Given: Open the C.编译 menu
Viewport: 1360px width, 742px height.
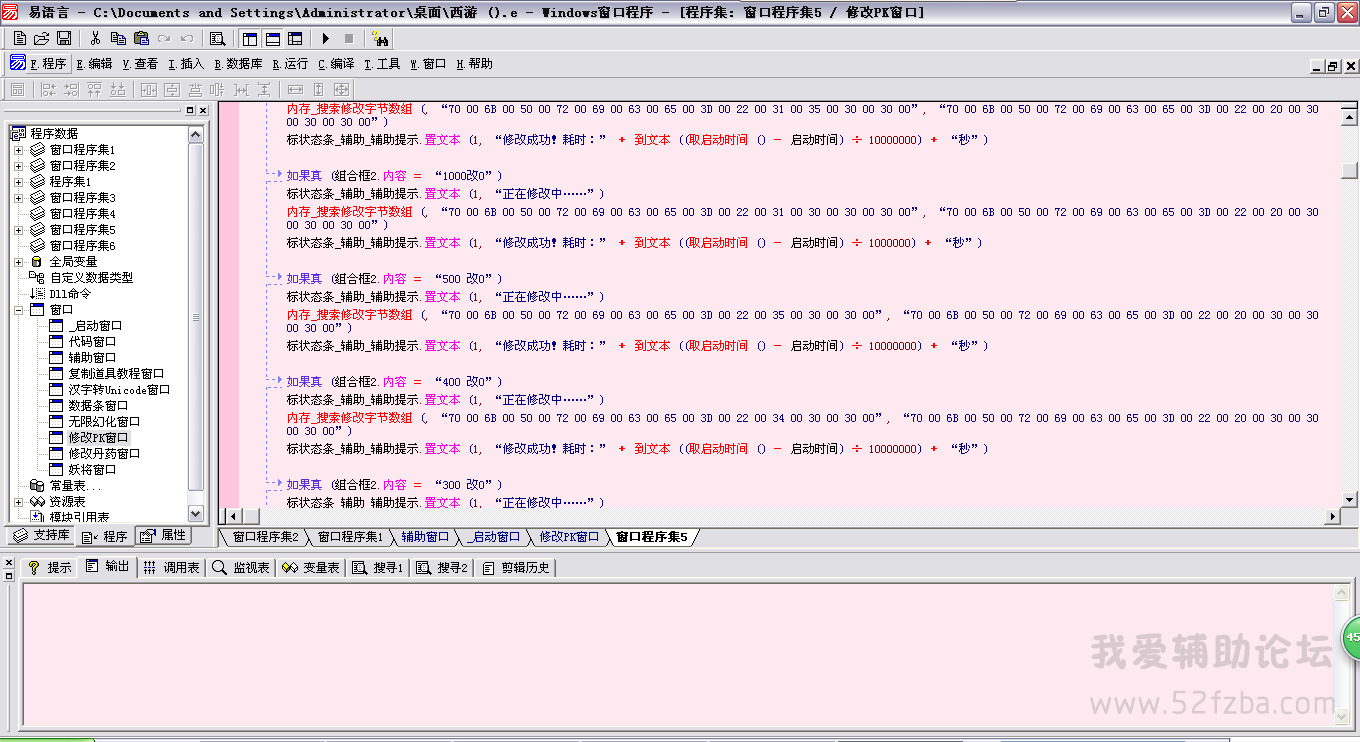Looking at the screenshot, I should click(336, 64).
